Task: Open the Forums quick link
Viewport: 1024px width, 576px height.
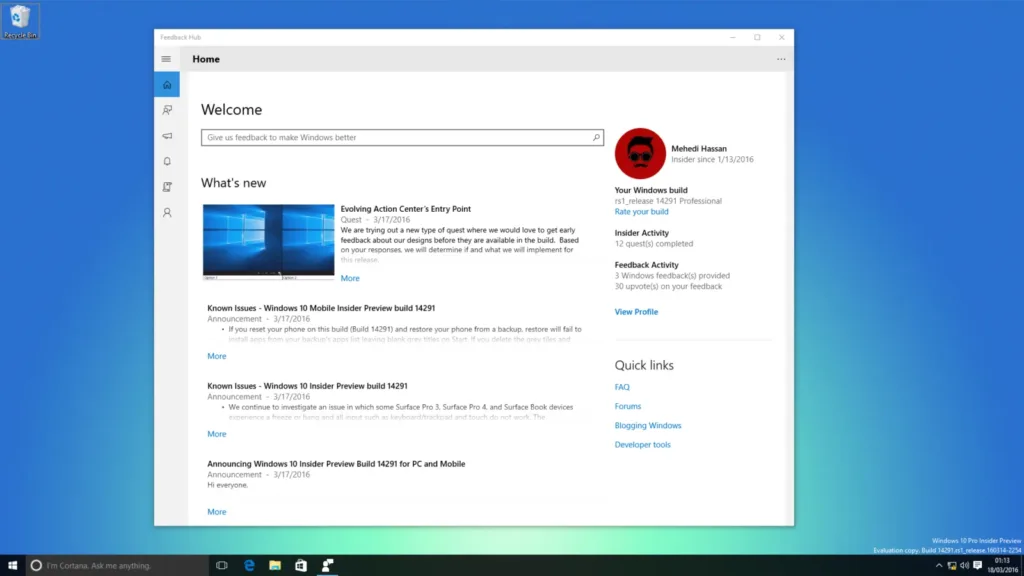Action: (628, 406)
